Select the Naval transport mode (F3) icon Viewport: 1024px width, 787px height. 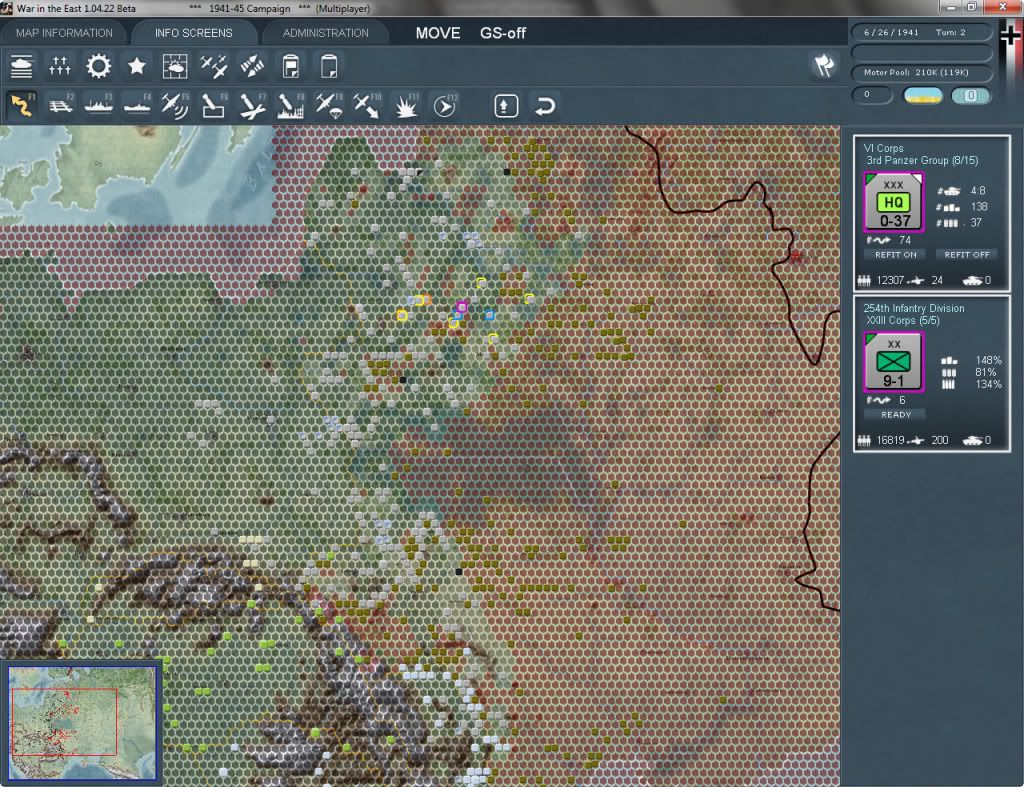click(99, 105)
